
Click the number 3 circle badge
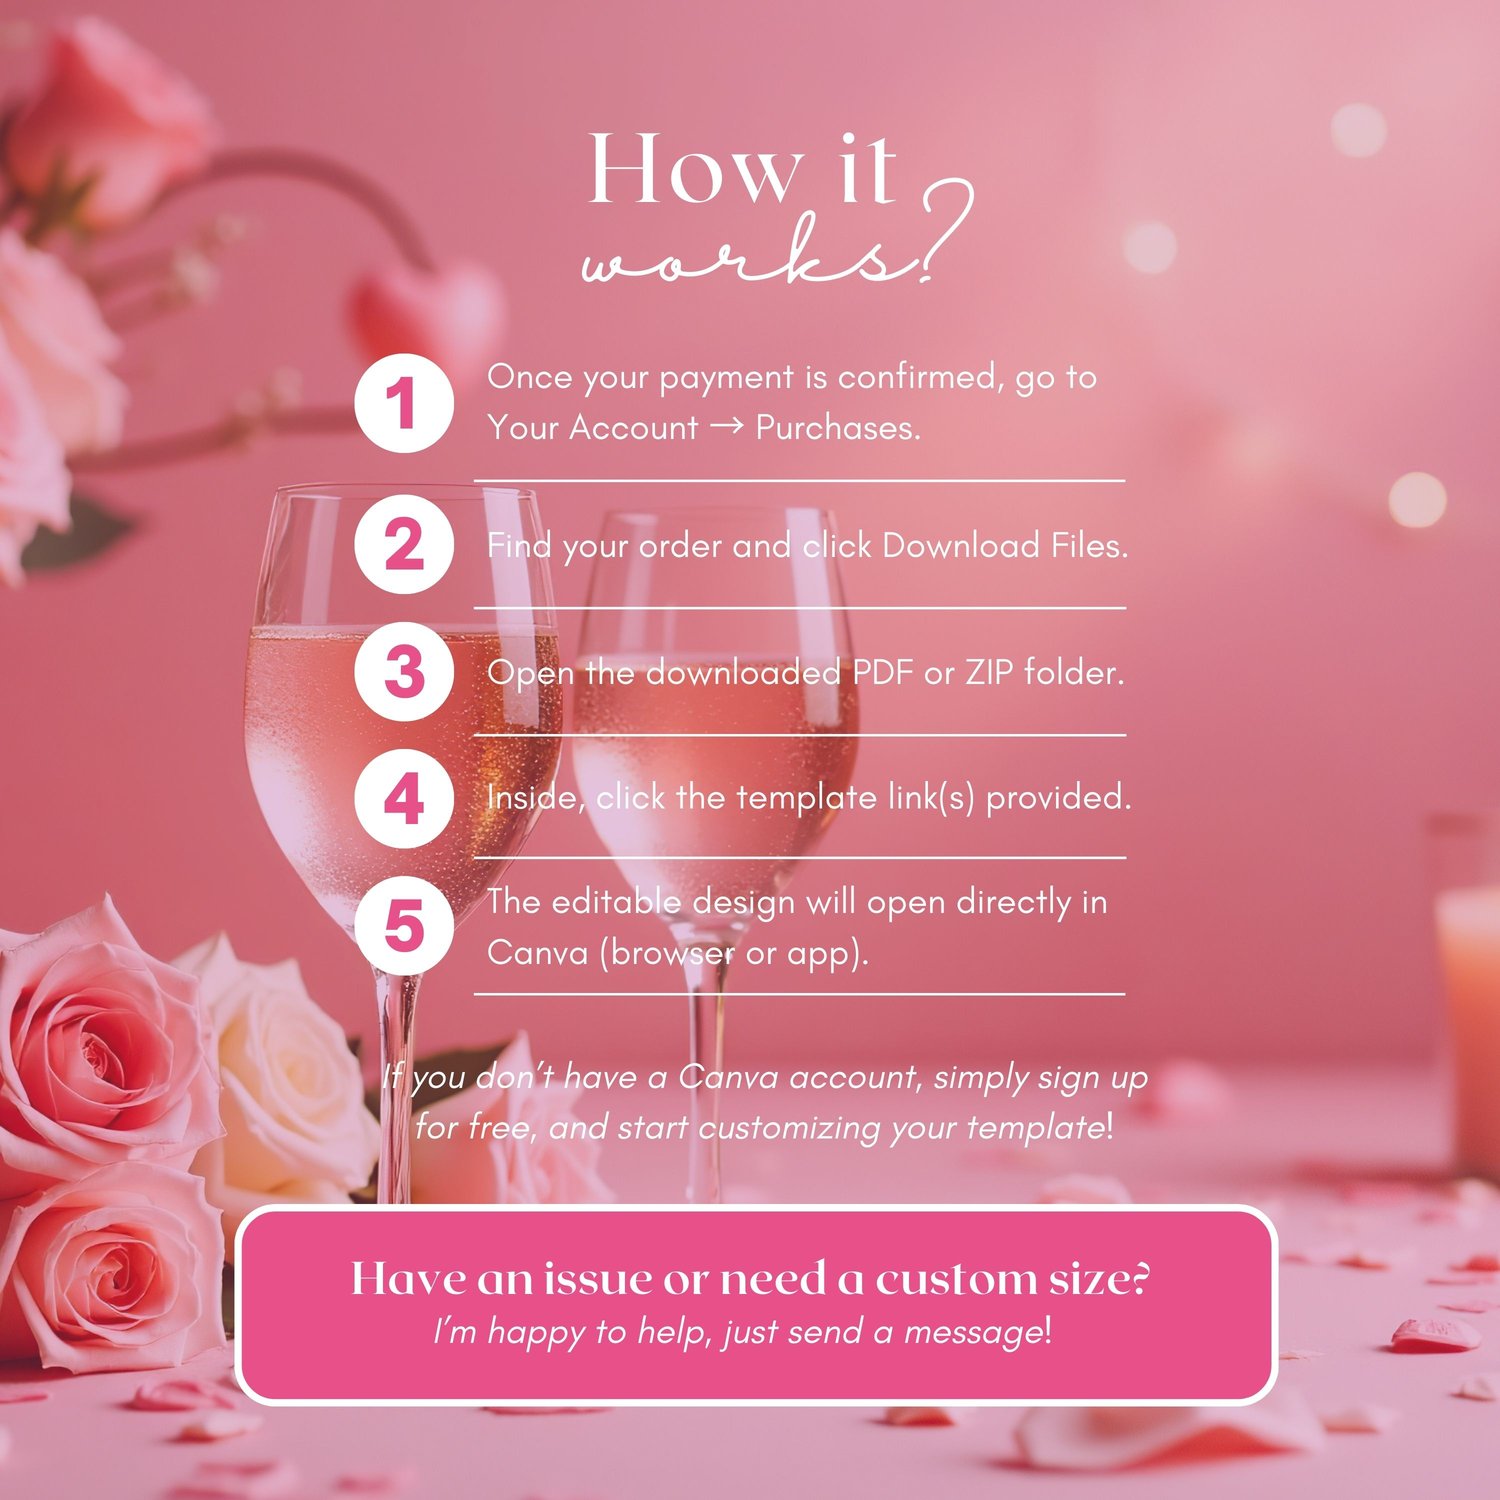click(x=404, y=671)
